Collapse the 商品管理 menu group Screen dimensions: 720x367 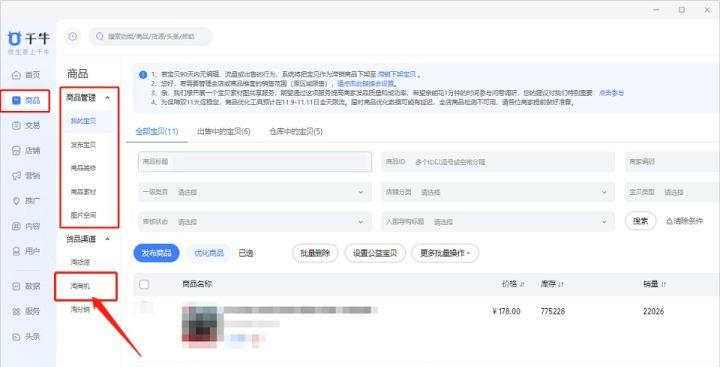tap(107, 98)
